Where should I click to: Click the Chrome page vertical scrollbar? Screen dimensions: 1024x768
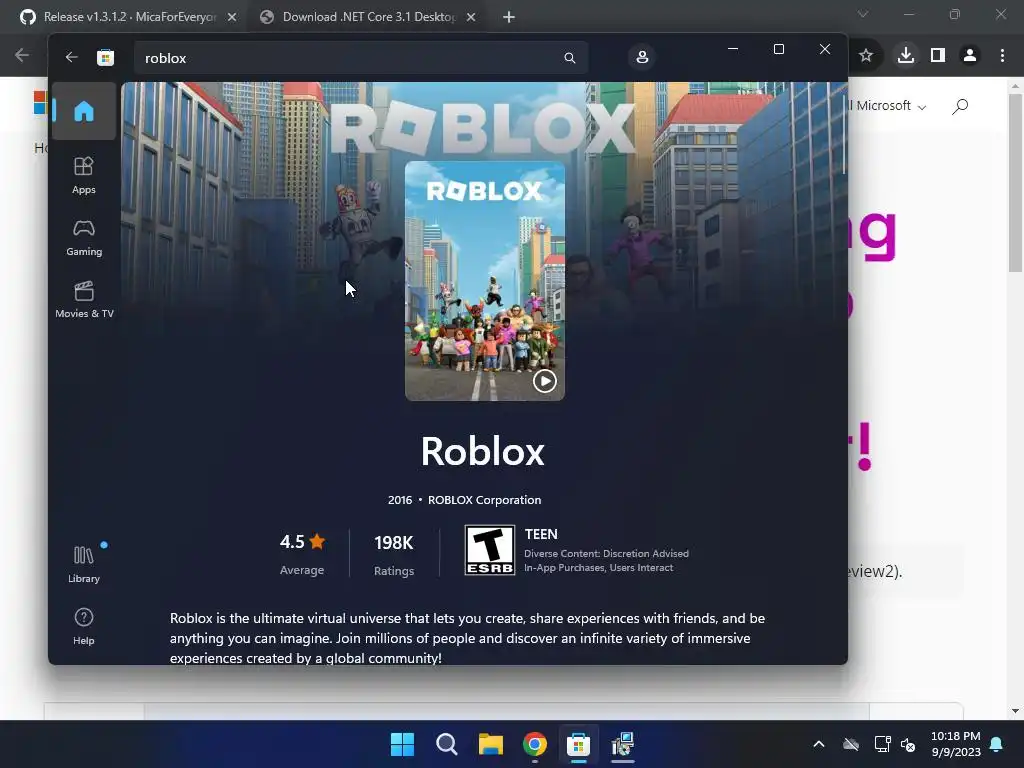point(1015,183)
